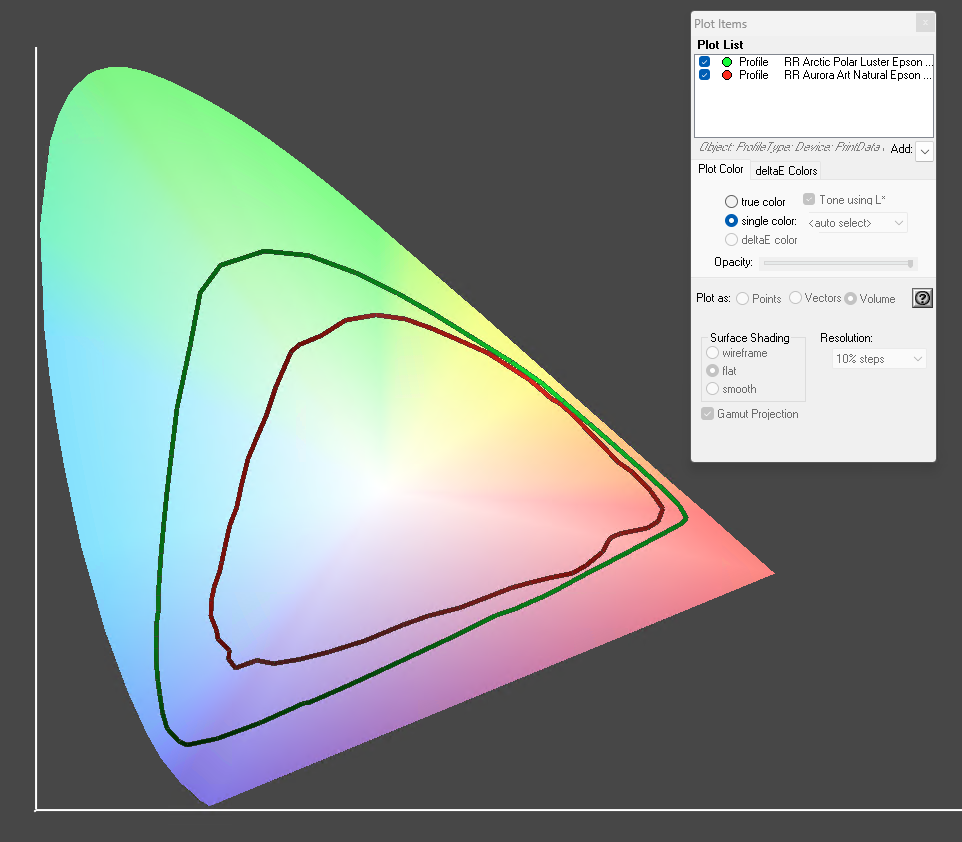The image size is (962, 842).
Task: Select the true color radio button
Action: (732, 202)
